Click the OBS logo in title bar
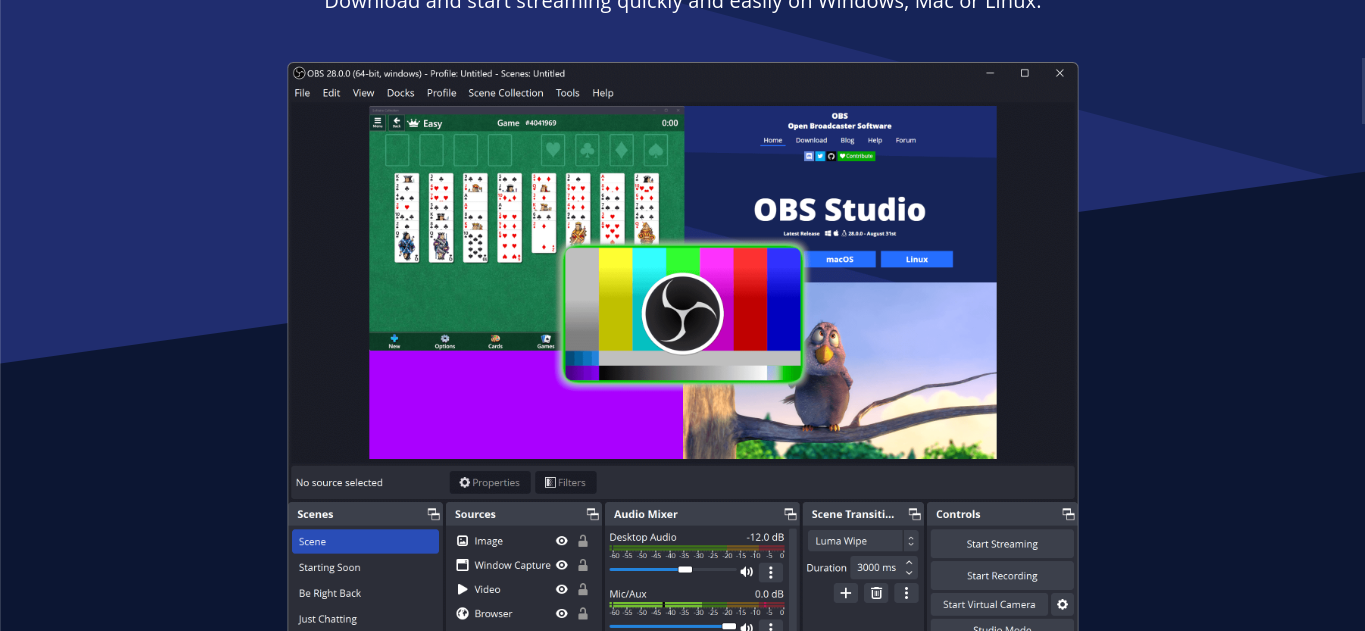The width and height of the screenshot is (1365, 631). click(x=298, y=73)
